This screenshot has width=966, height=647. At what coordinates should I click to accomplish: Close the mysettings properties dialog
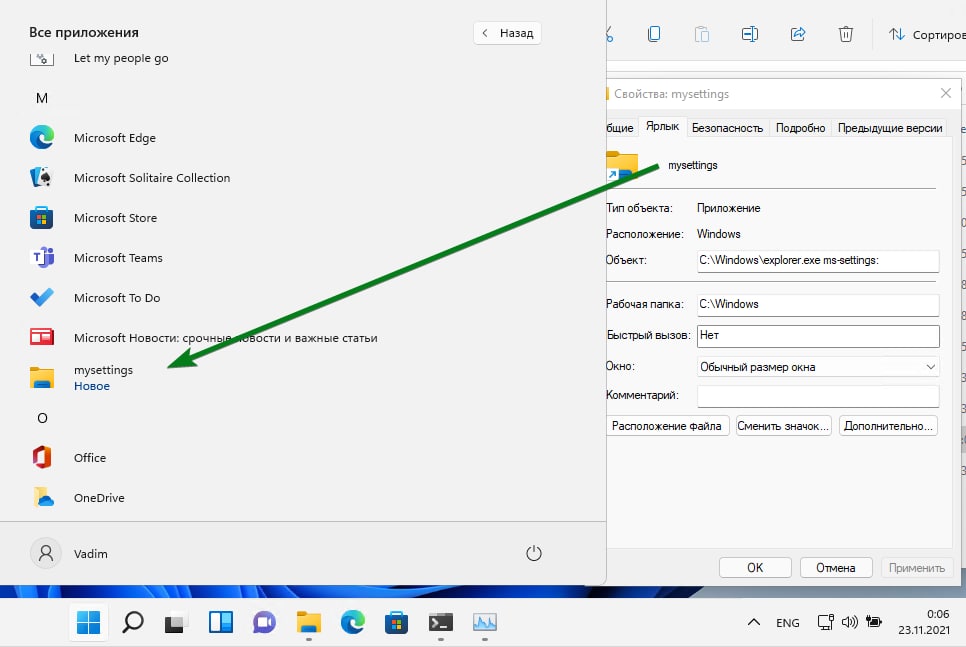[946, 93]
